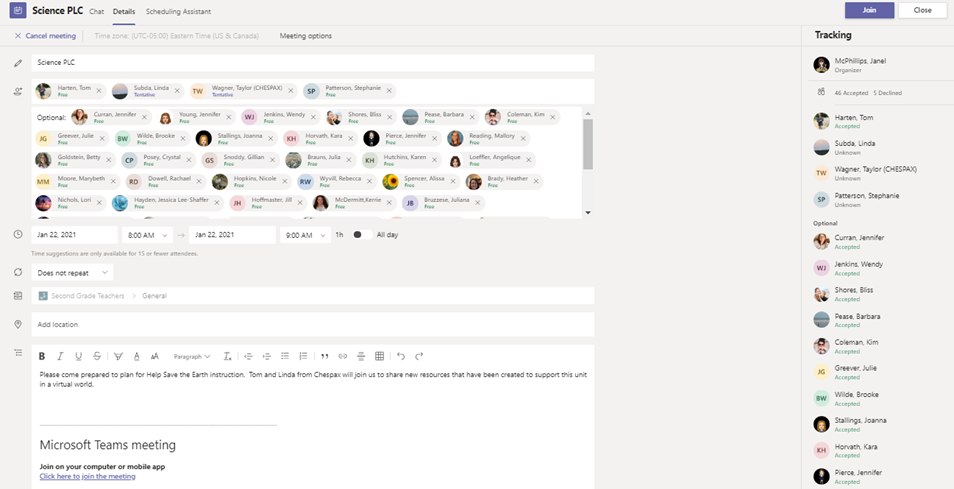
Task: Click the Science PLC title field
Action: [313, 63]
